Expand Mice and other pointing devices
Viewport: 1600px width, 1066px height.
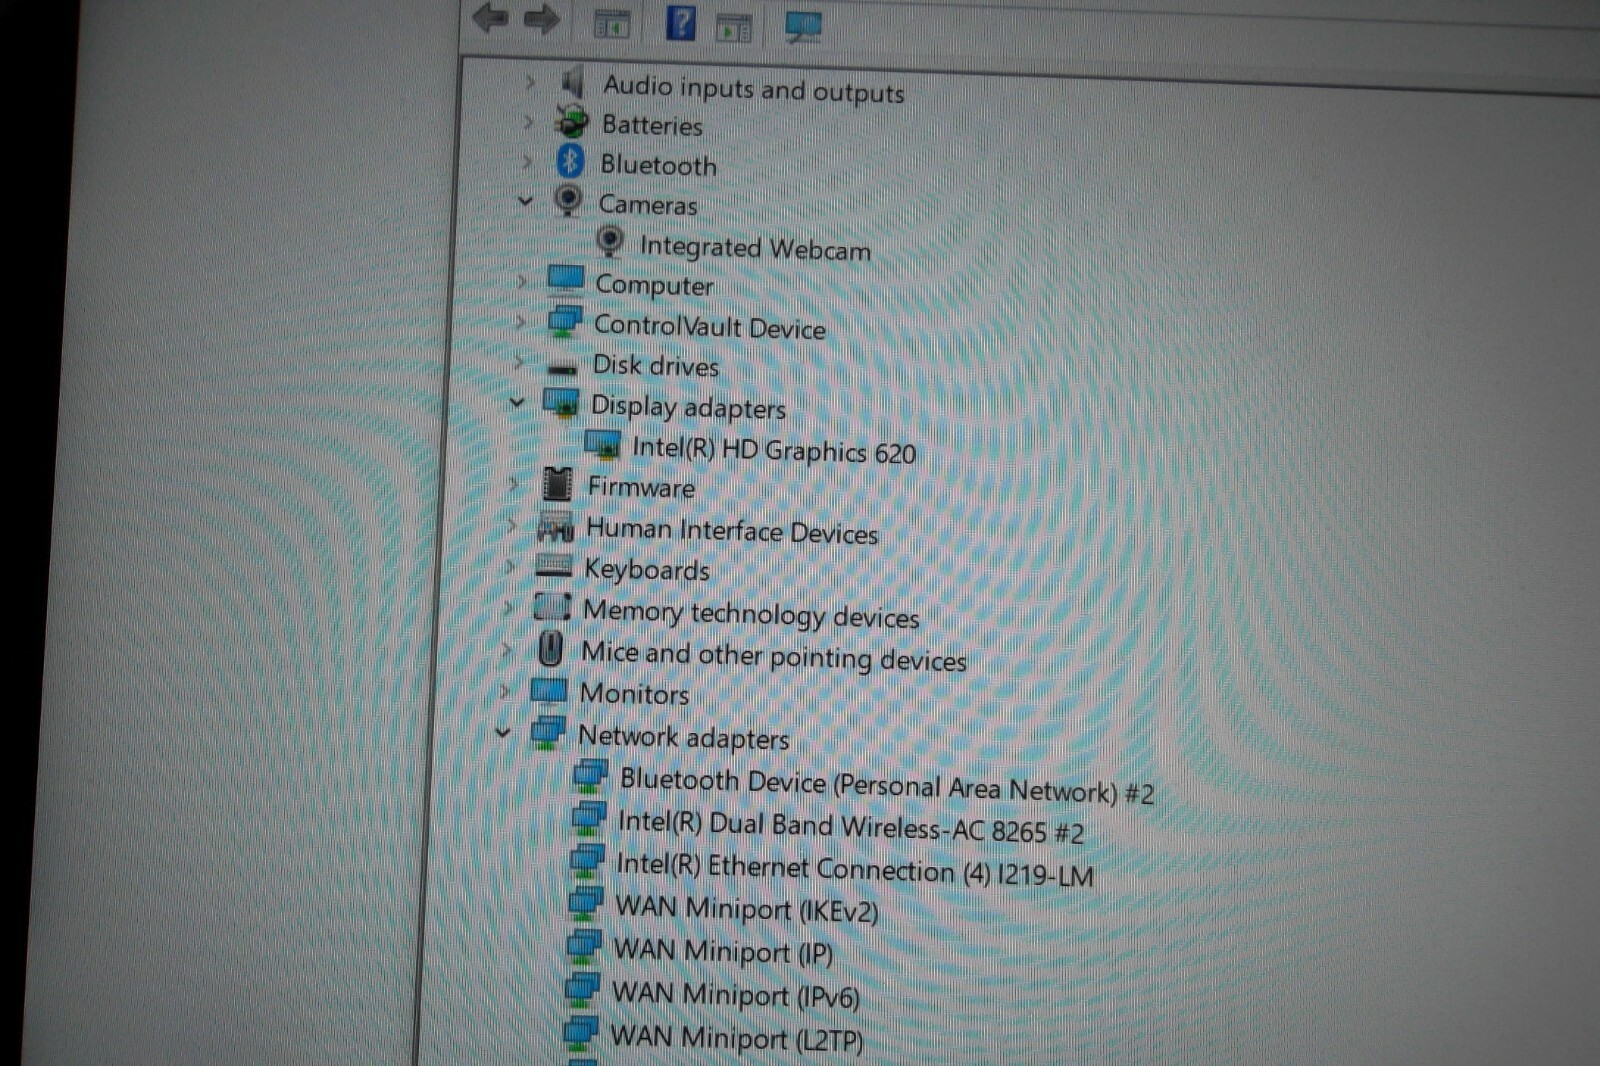pos(507,649)
